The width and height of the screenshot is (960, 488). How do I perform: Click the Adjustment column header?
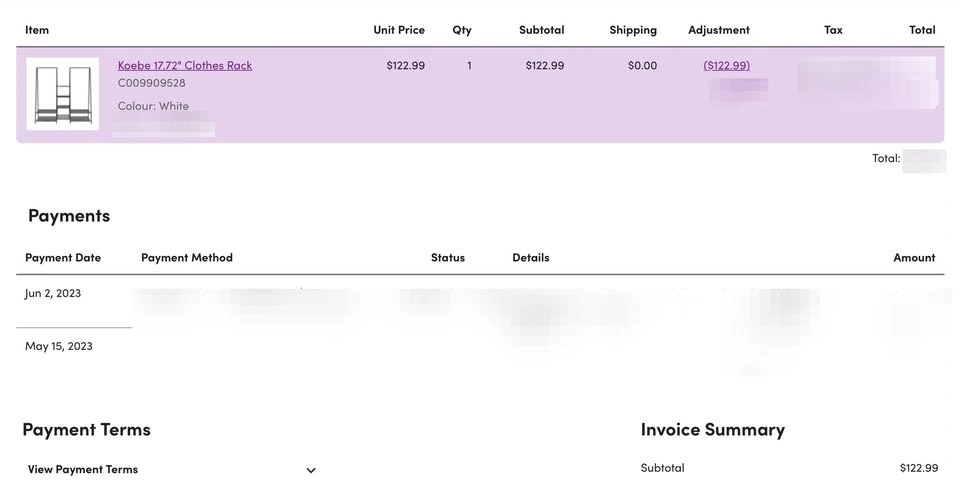point(719,30)
